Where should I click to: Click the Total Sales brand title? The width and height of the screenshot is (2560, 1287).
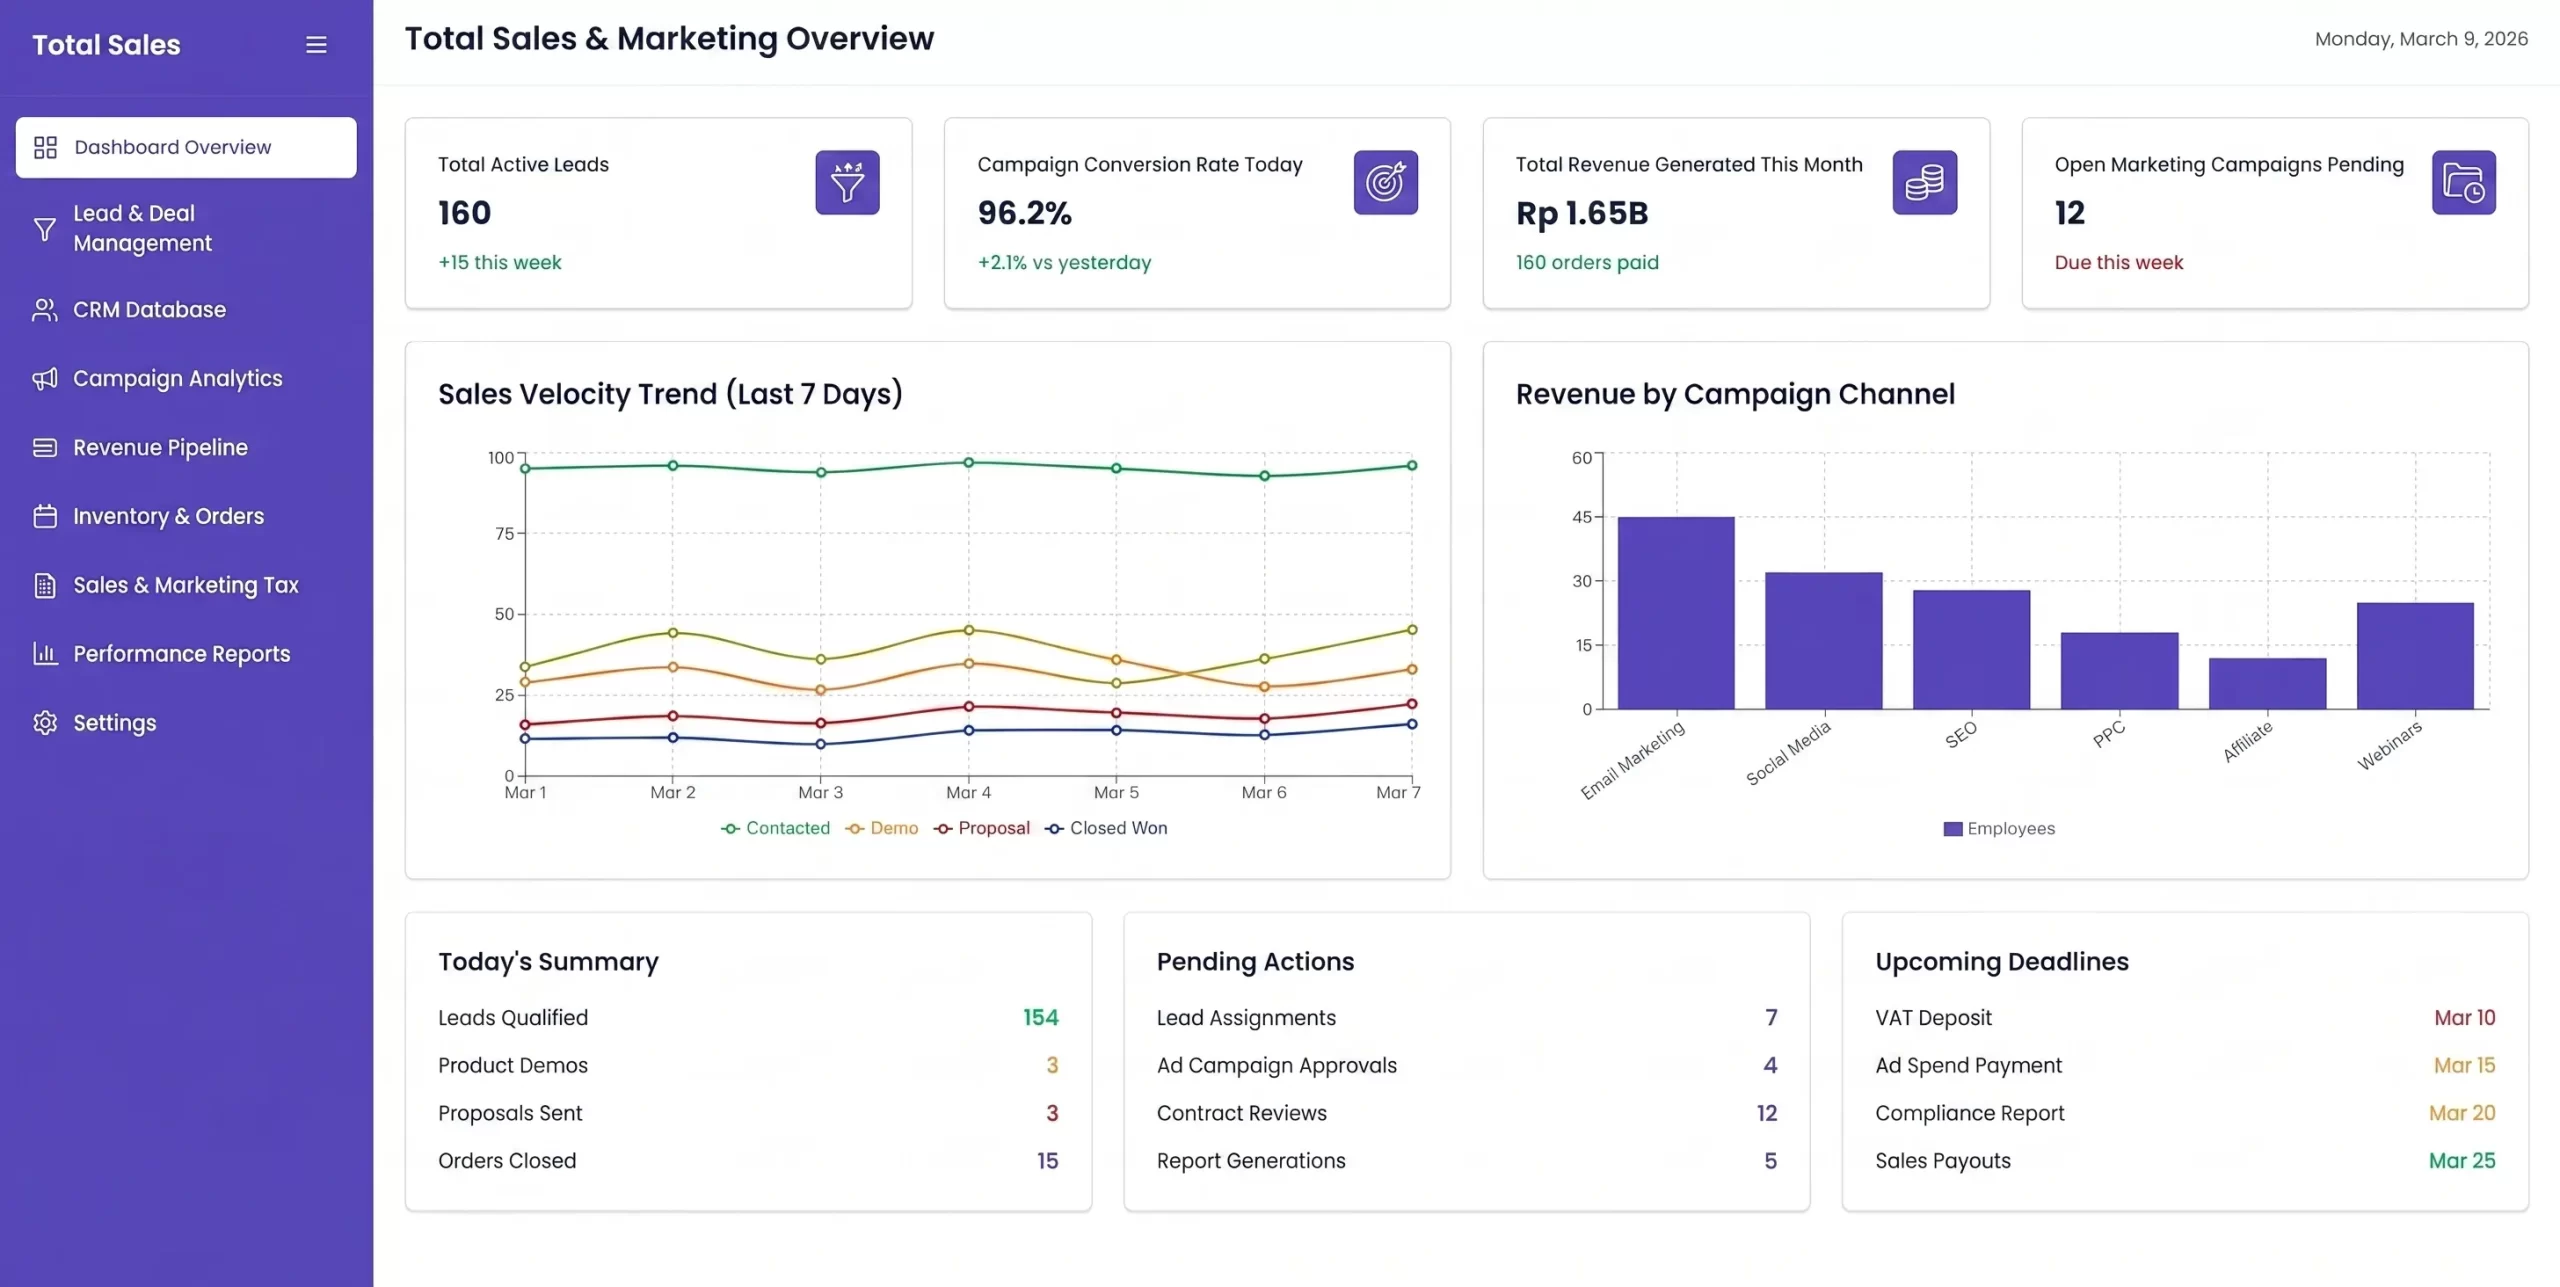[106, 45]
